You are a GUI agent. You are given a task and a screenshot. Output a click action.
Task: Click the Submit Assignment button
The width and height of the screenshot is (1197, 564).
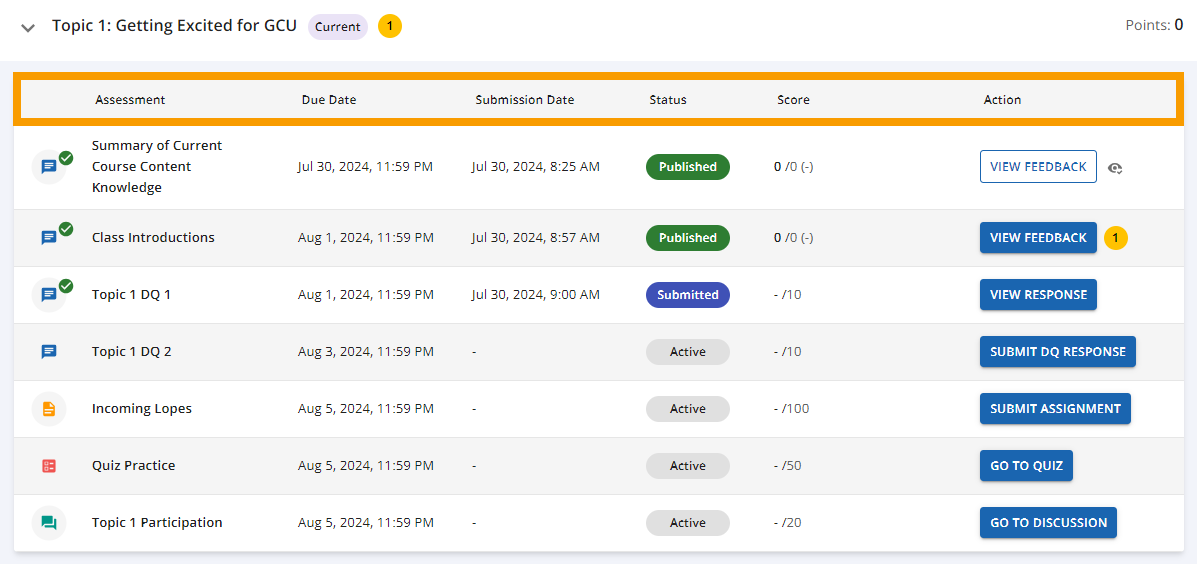click(1055, 409)
